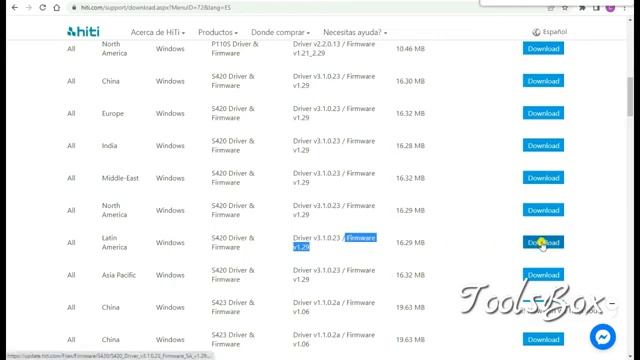The image size is (640, 360).
Task: Expand the Productos menu
Action: 218,32
